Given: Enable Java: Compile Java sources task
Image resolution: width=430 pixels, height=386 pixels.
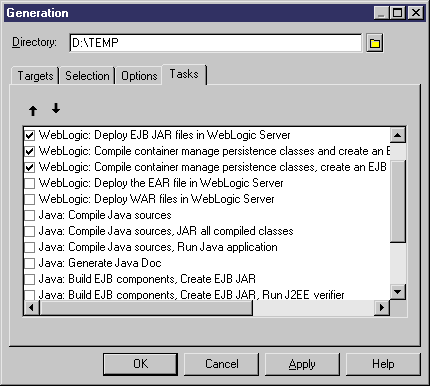Looking at the screenshot, I should coord(30,215).
